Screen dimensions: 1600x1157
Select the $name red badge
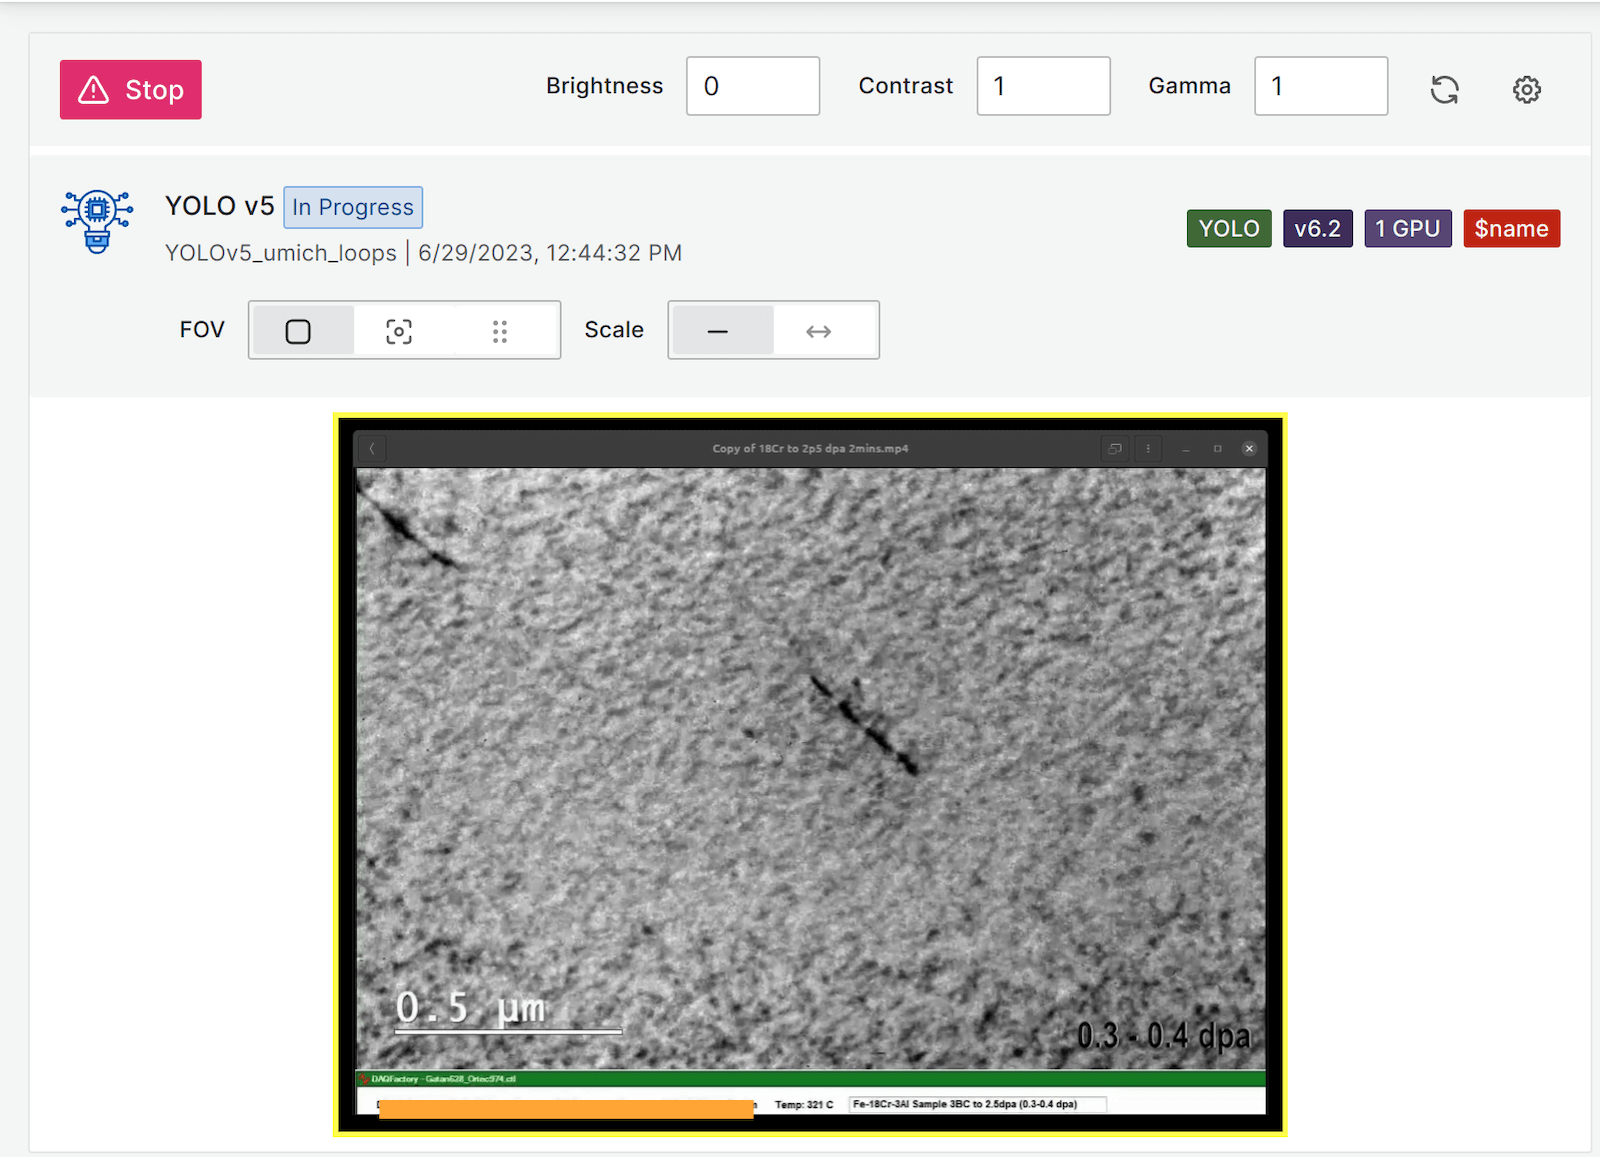tap(1511, 228)
